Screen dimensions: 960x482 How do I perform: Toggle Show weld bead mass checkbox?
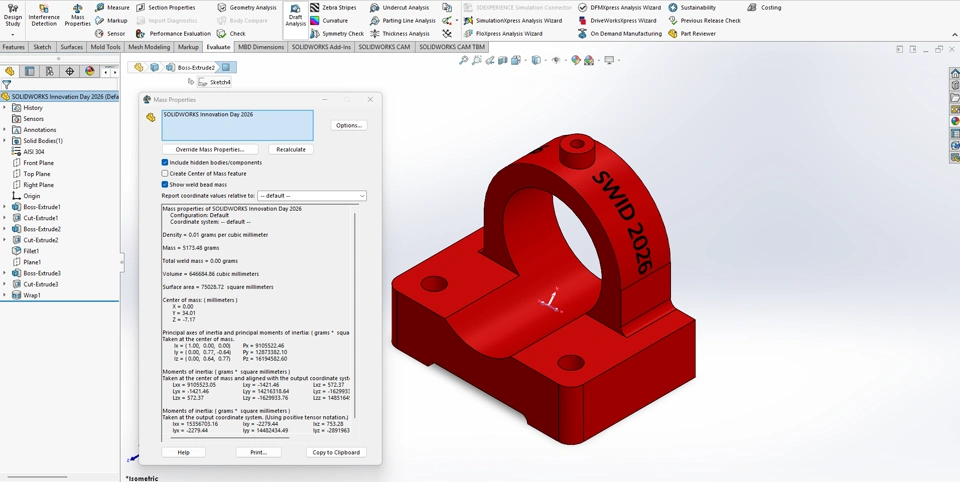pos(165,184)
